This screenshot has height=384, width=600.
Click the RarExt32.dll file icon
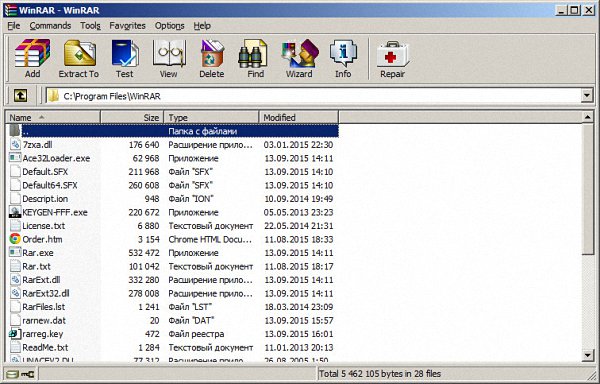[x=15, y=293]
